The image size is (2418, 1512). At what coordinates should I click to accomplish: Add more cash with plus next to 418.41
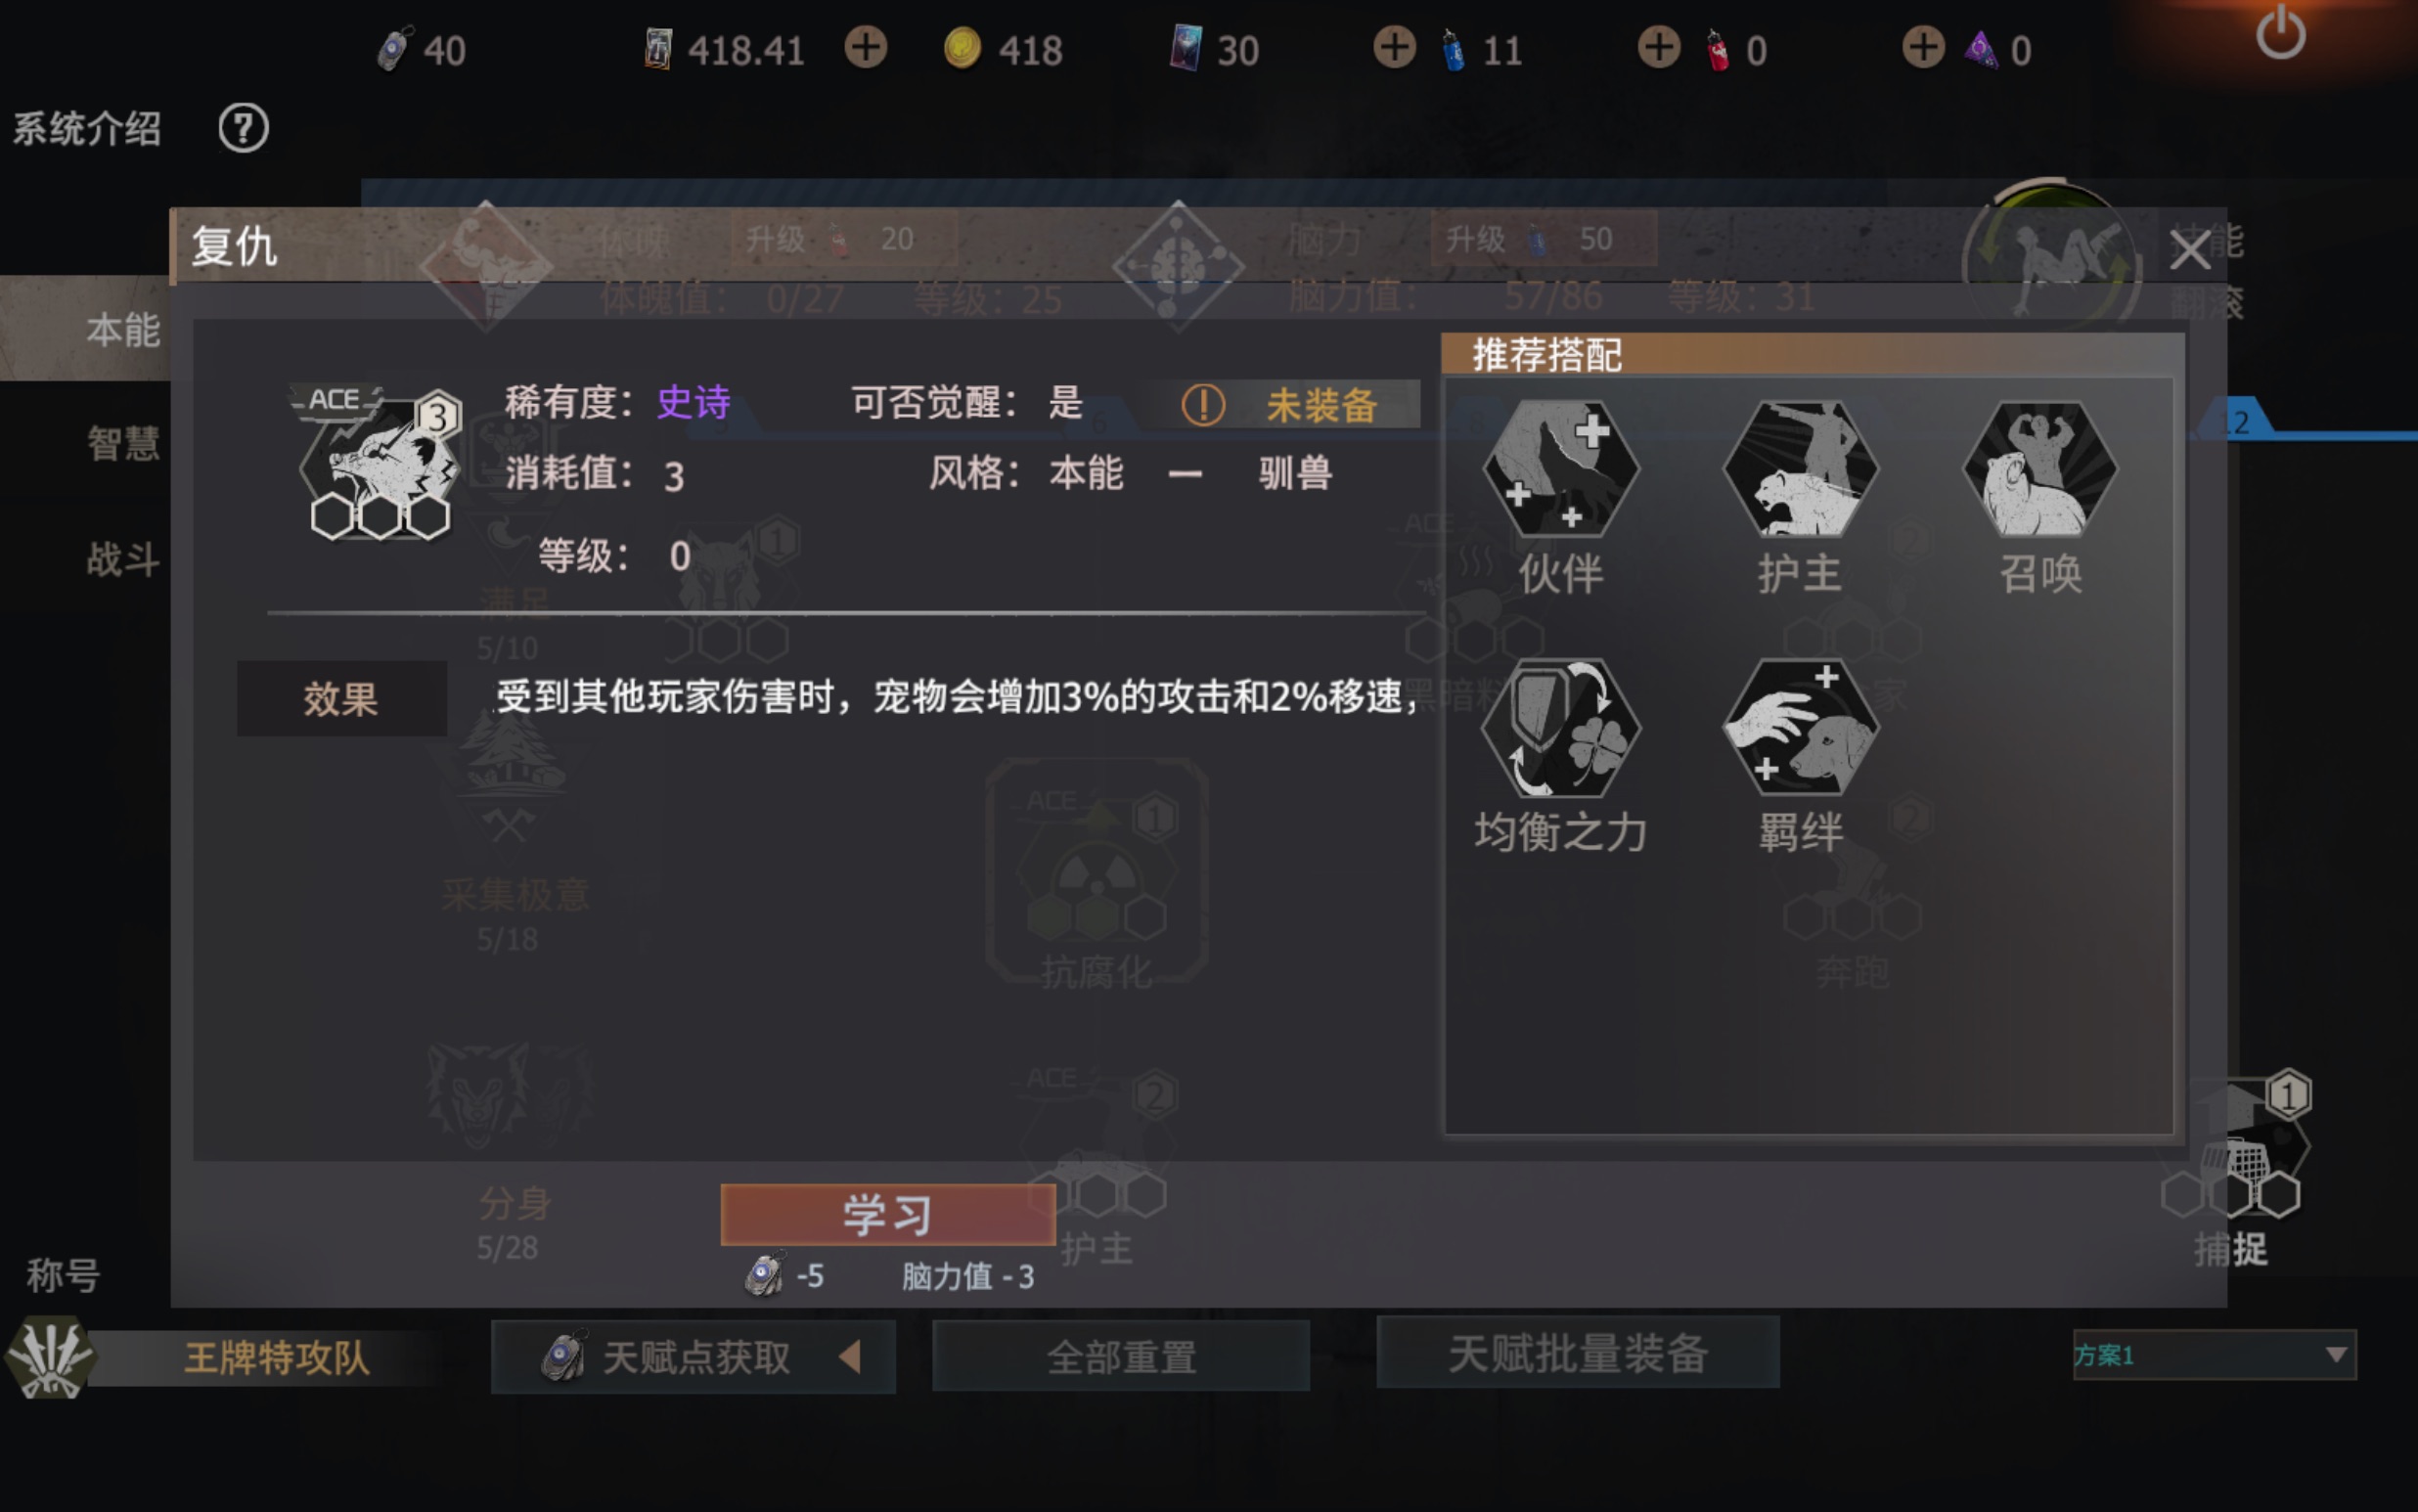pyautogui.click(x=865, y=48)
